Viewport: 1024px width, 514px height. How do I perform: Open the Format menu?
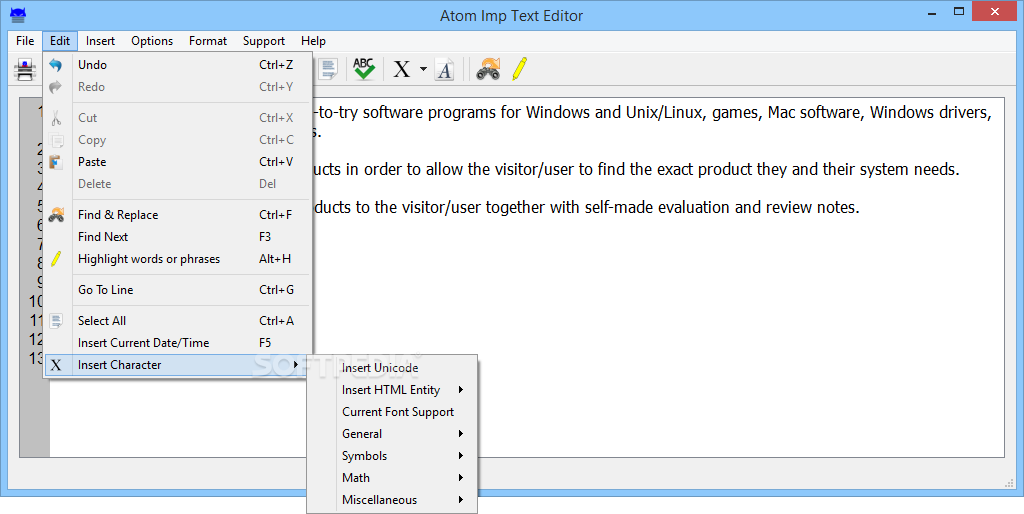(208, 41)
